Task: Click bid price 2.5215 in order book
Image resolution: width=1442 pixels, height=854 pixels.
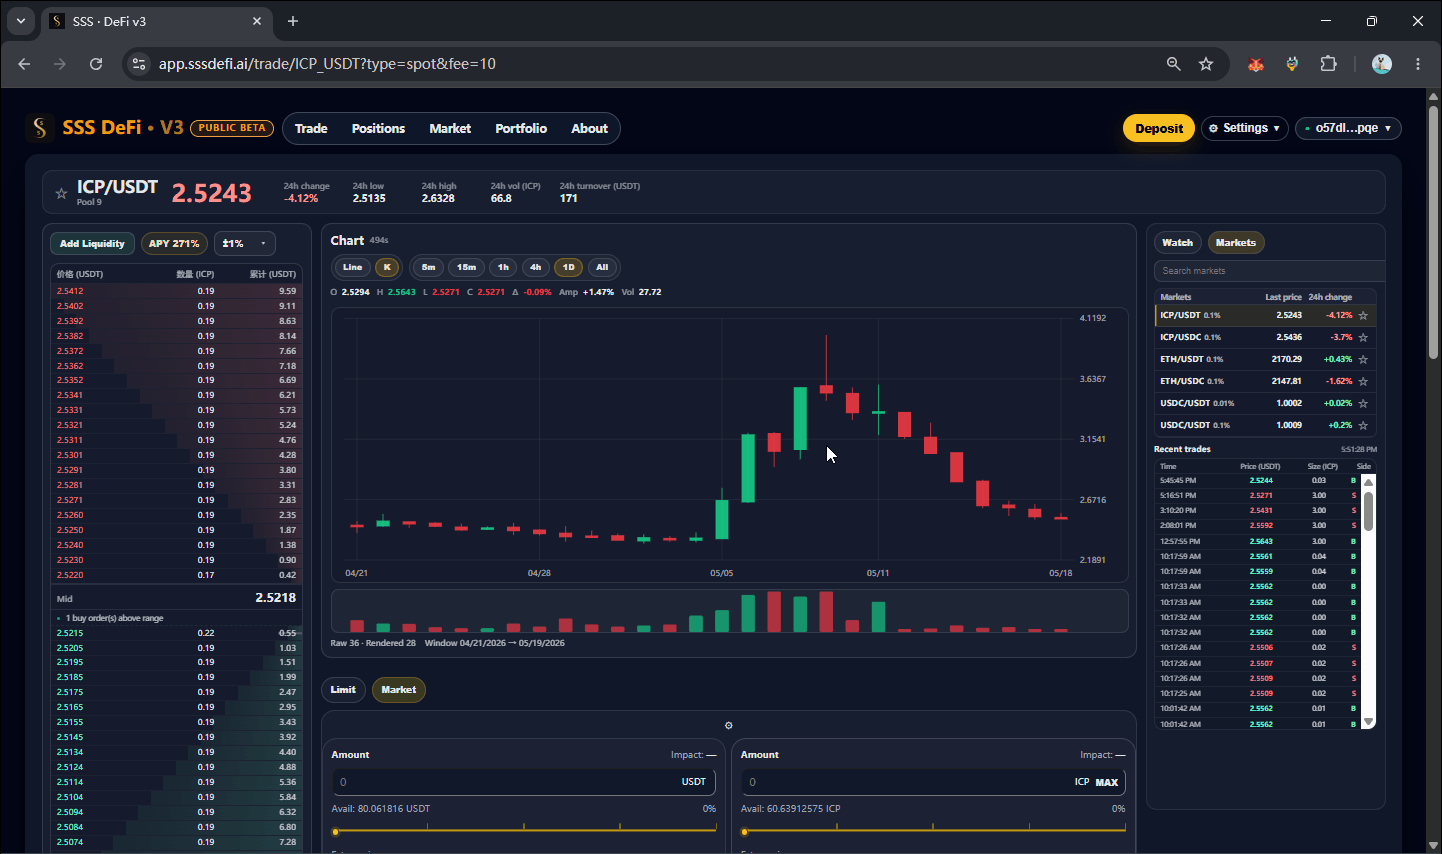Action: point(70,633)
